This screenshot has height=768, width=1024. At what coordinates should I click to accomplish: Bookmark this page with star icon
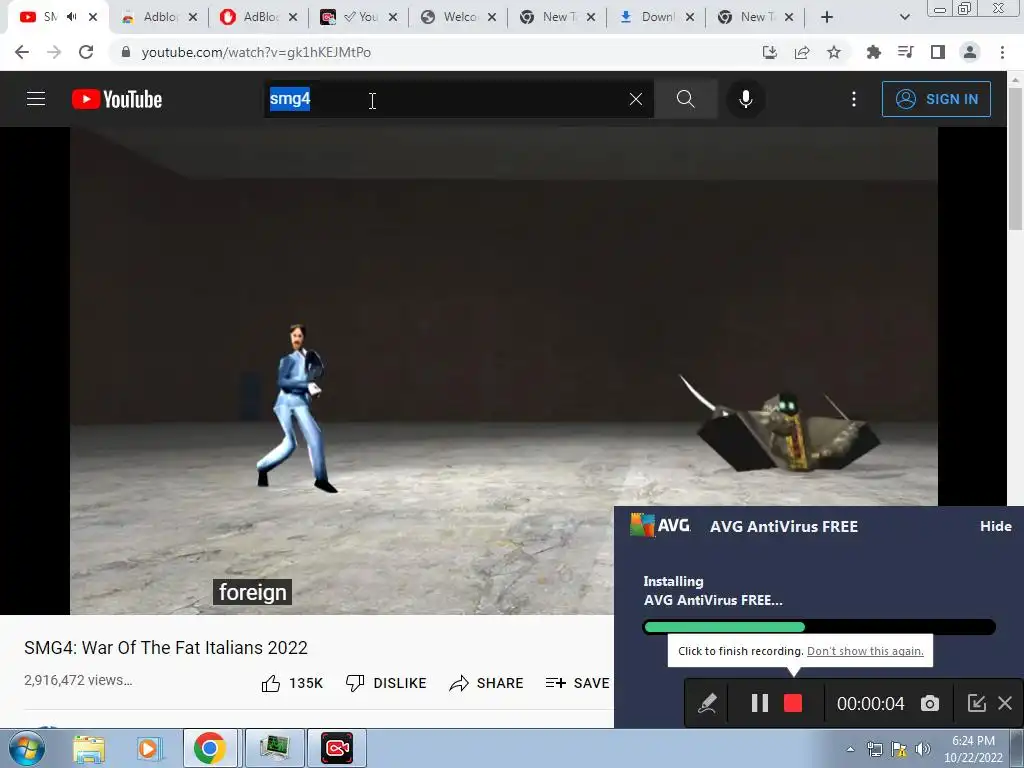[x=834, y=52]
